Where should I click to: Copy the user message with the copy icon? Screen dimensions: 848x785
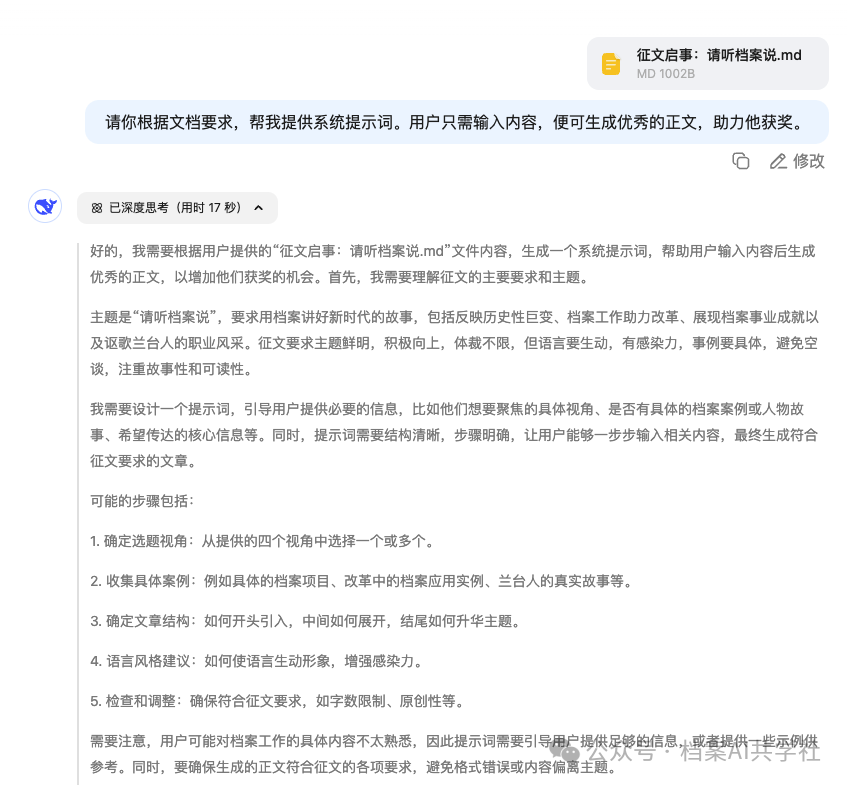click(x=740, y=161)
